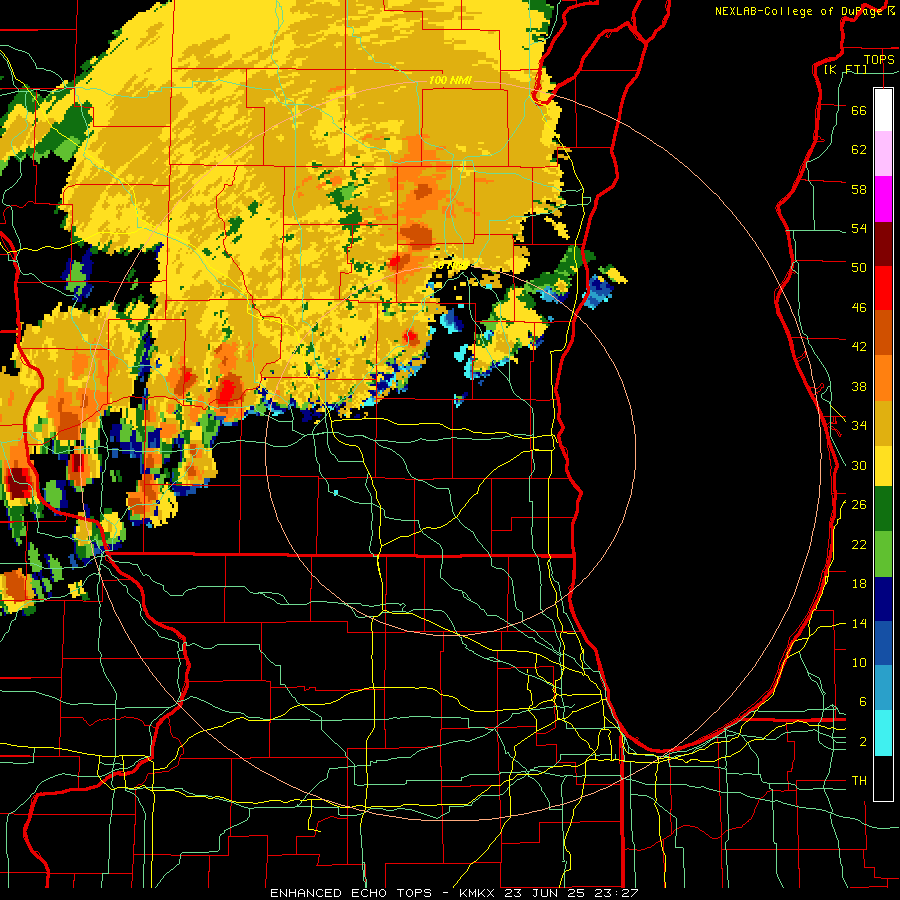Click the 58 label on the legend

(859, 189)
